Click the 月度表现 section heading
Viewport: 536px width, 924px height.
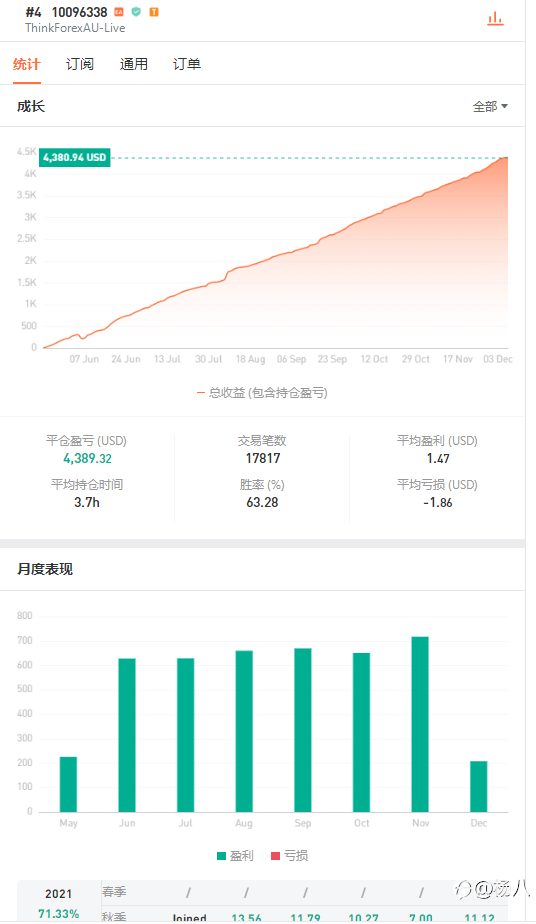coord(45,569)
